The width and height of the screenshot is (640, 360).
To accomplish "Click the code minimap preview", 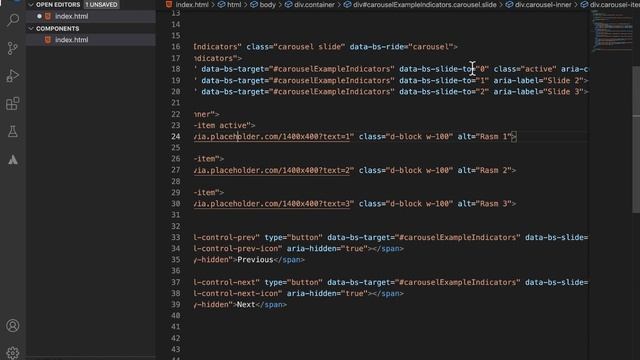I will tap(611, 31).
